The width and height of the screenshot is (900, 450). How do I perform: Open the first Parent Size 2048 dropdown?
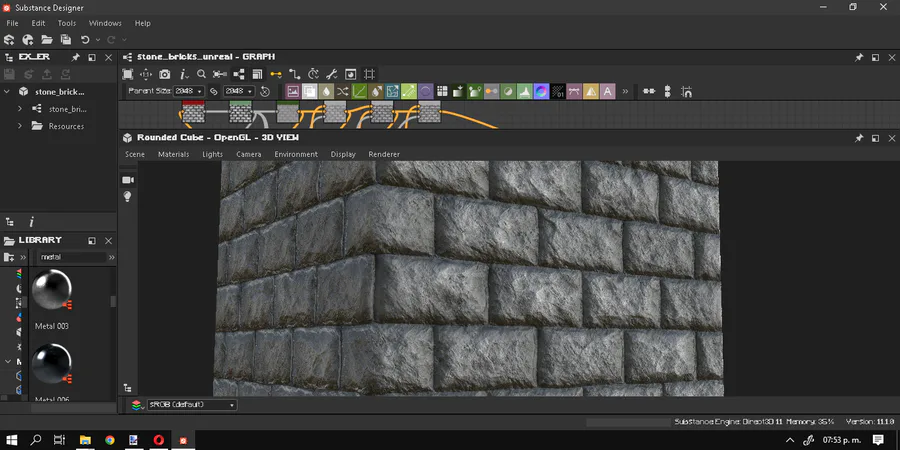(x=189, y=91)
